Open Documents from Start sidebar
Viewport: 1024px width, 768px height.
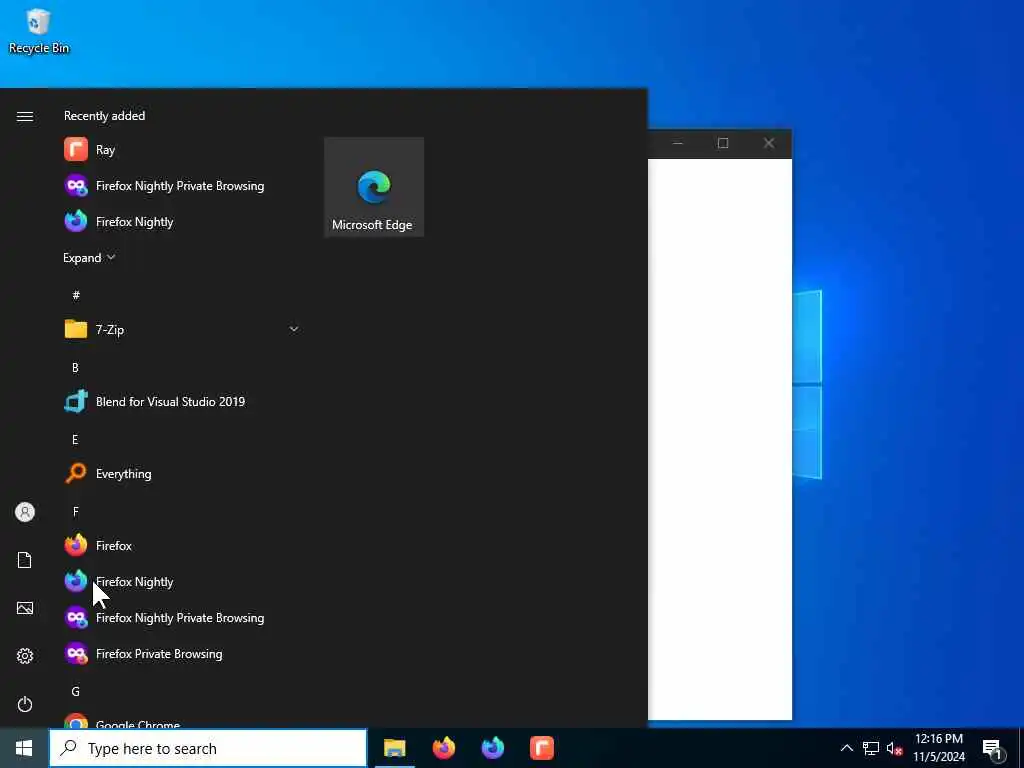pyautogui.click(x=25, y=560)
